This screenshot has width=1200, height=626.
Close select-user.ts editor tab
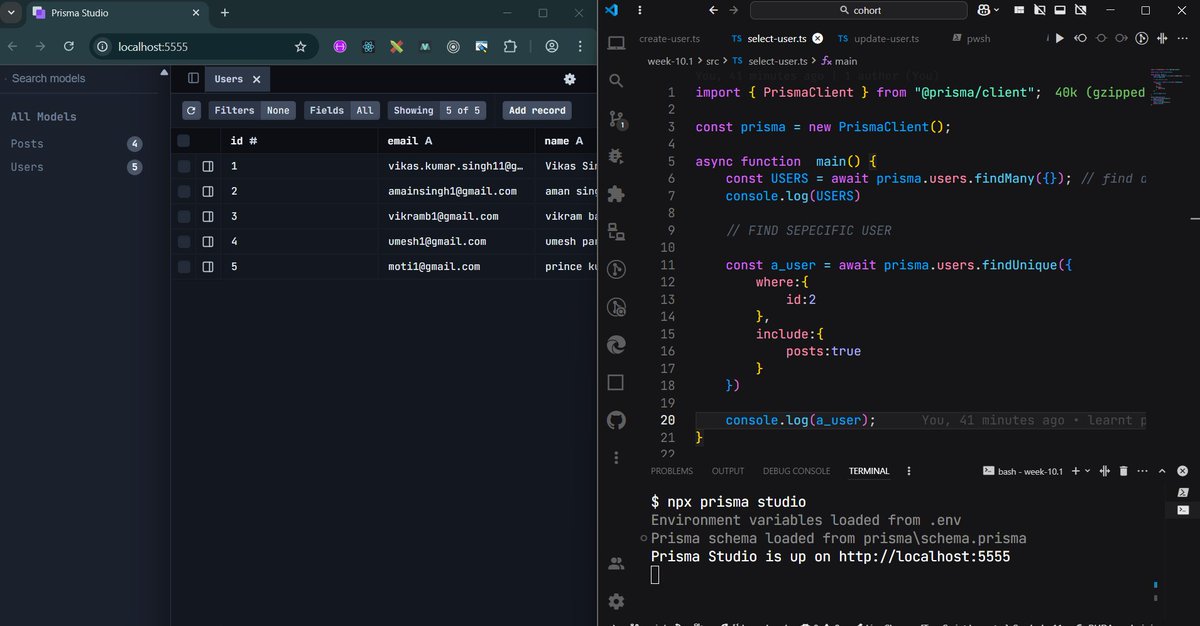[817, 39]
